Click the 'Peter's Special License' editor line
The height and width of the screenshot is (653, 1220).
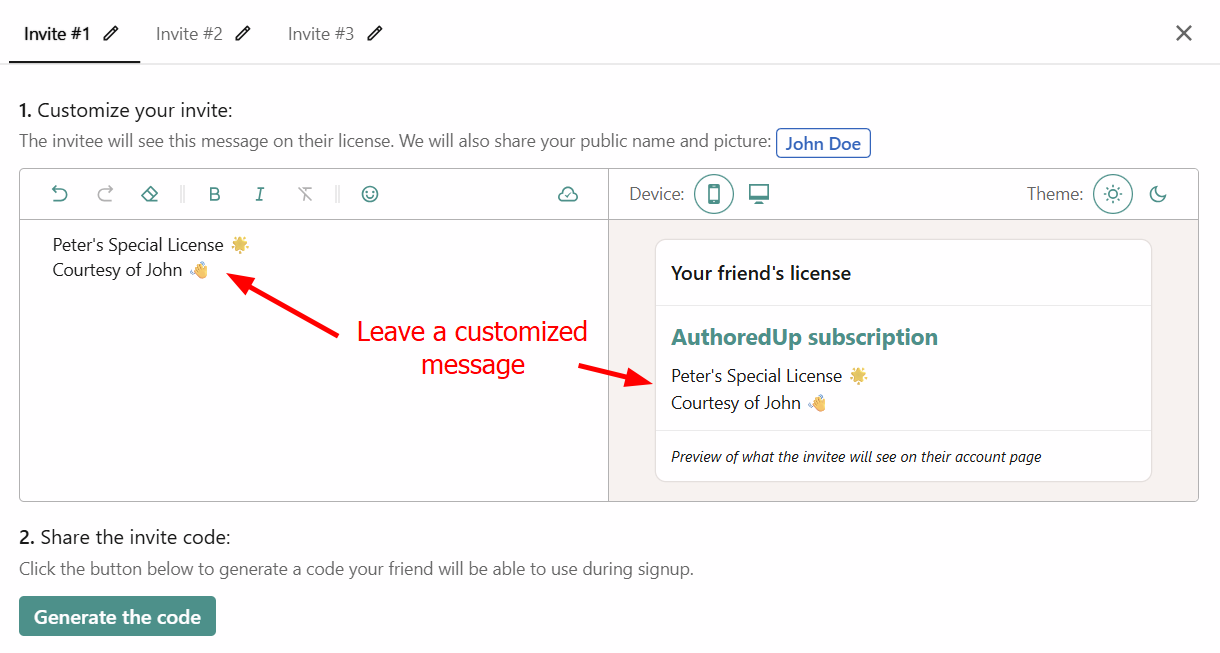(151, 245)
